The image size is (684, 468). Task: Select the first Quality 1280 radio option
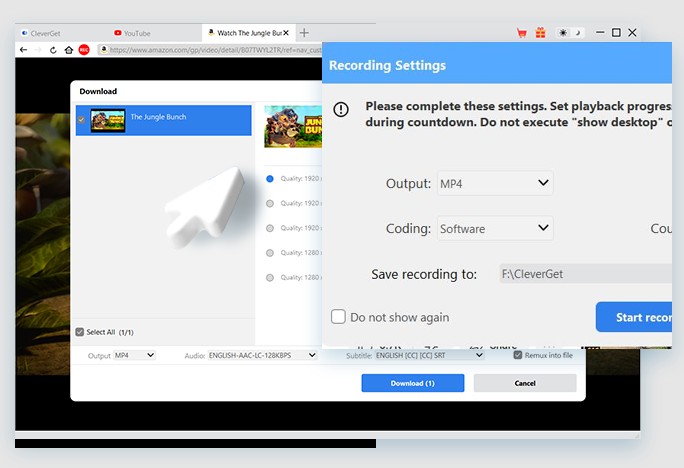coord(270,253)
